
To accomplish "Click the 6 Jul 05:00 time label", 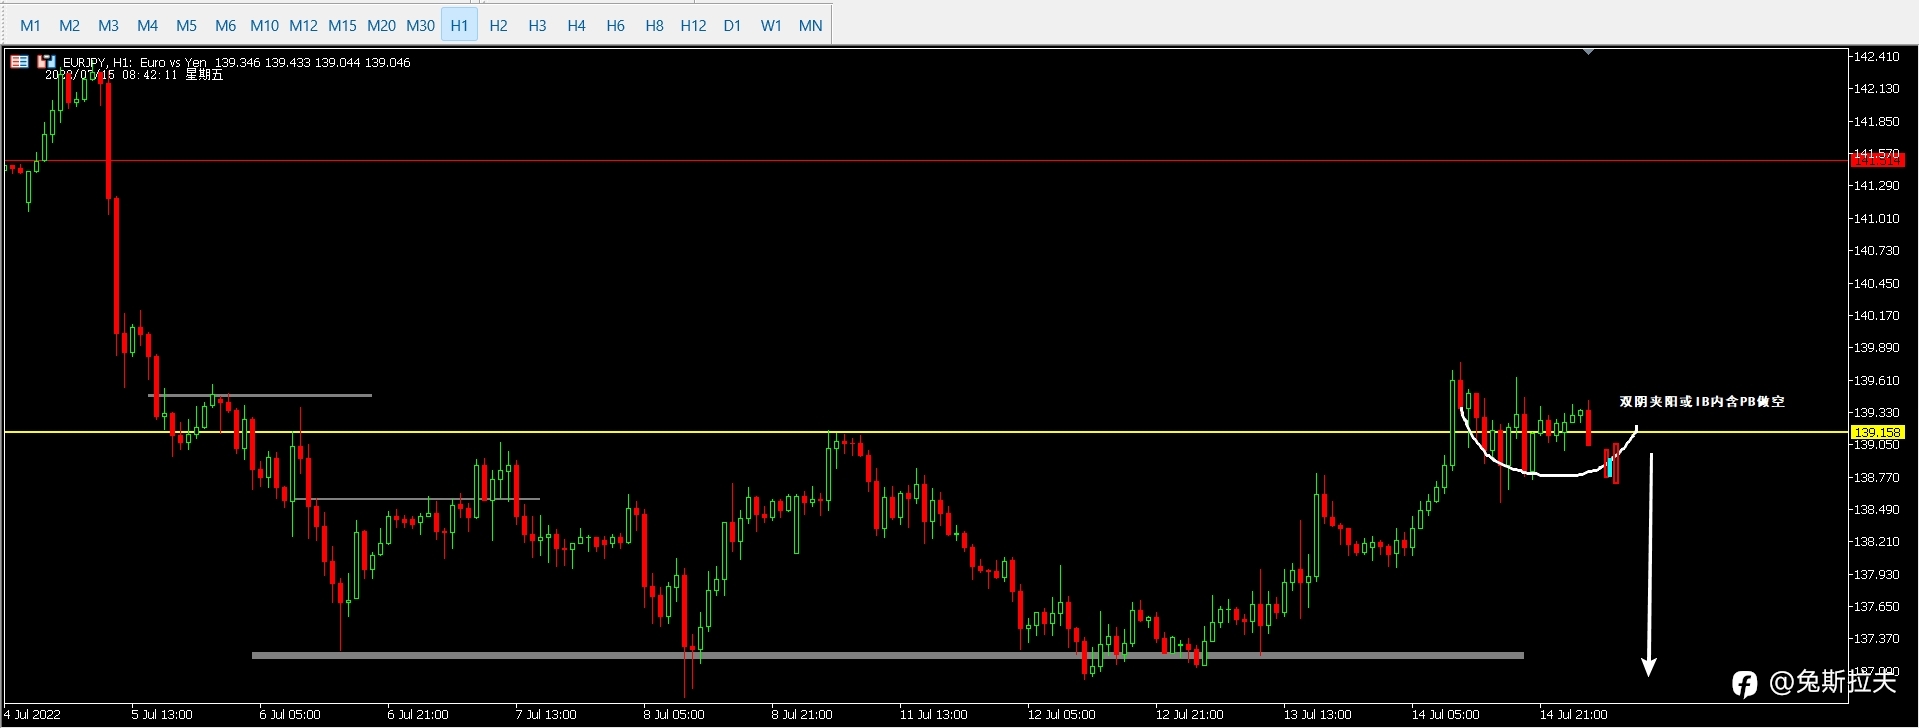I will pos(290,714).
